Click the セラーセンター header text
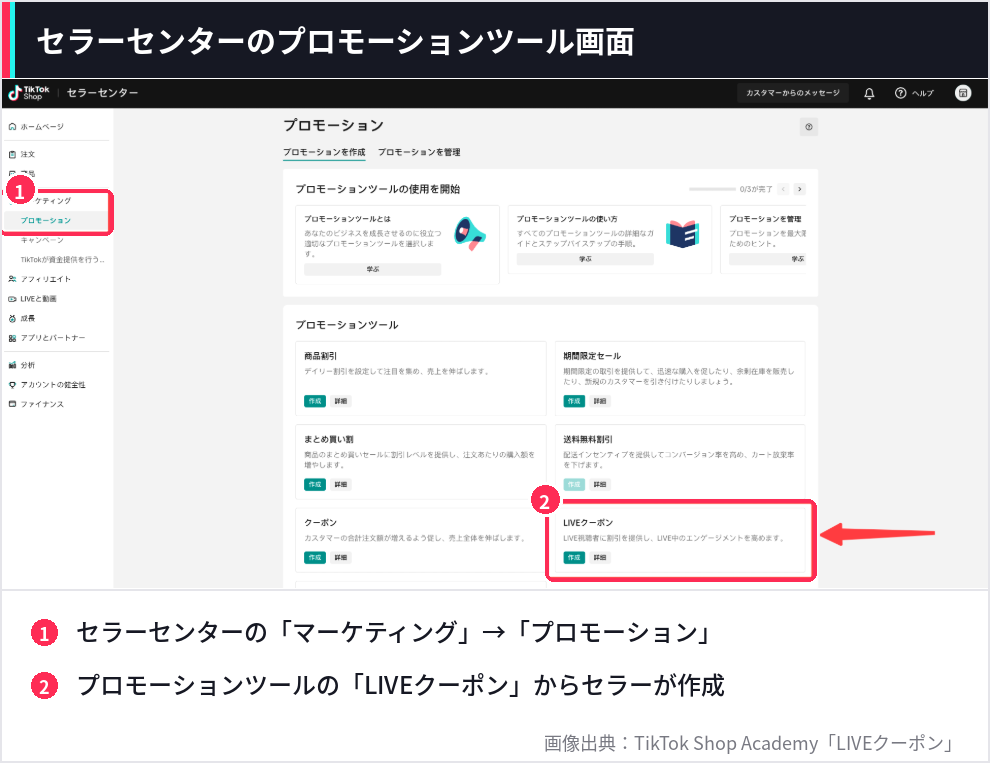 click(102, 93)
